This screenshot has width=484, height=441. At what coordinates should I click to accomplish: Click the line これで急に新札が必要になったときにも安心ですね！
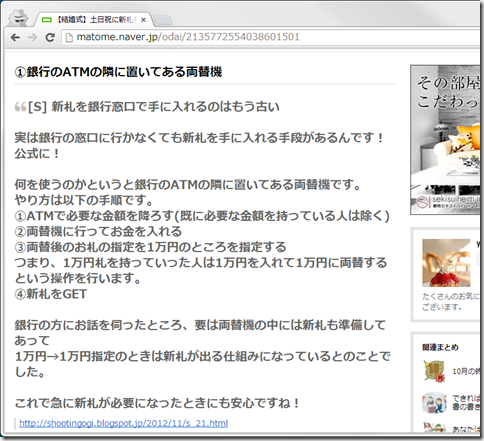pyautogui.click(x=158, y=403)
